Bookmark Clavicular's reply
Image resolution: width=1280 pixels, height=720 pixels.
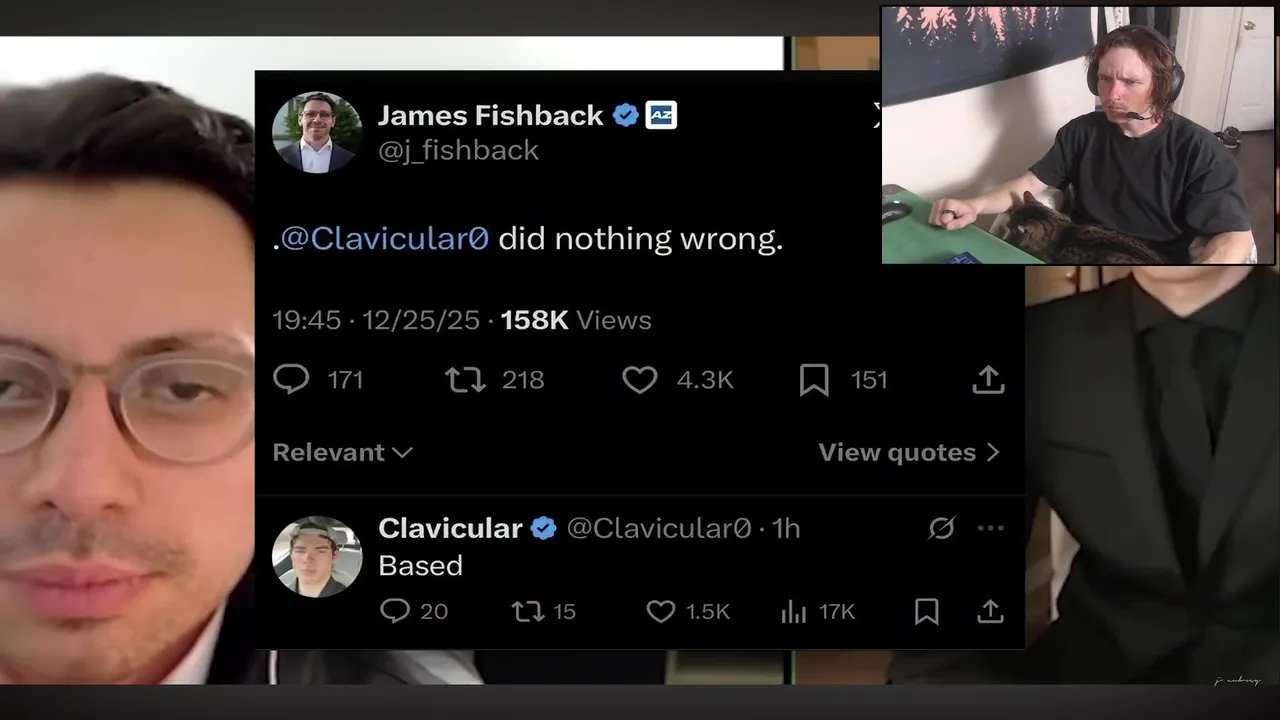coord(927,611)
